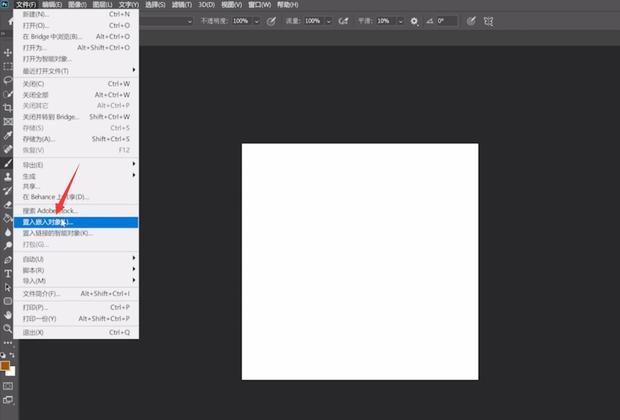This screenshot has width=620, height=420.
Task: Click the white document canvas
Action: point(360,261)
